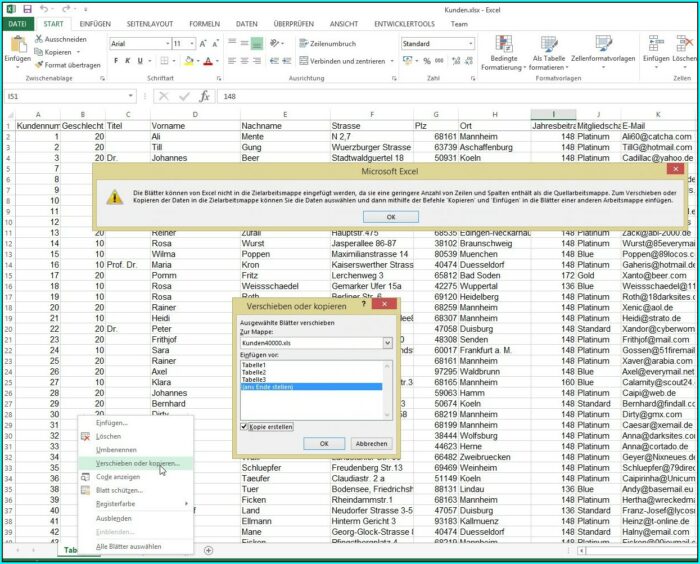Open number format Standard dropdown
The height and width of the screenshot is (564, 700).
click(x=471, y=44)
